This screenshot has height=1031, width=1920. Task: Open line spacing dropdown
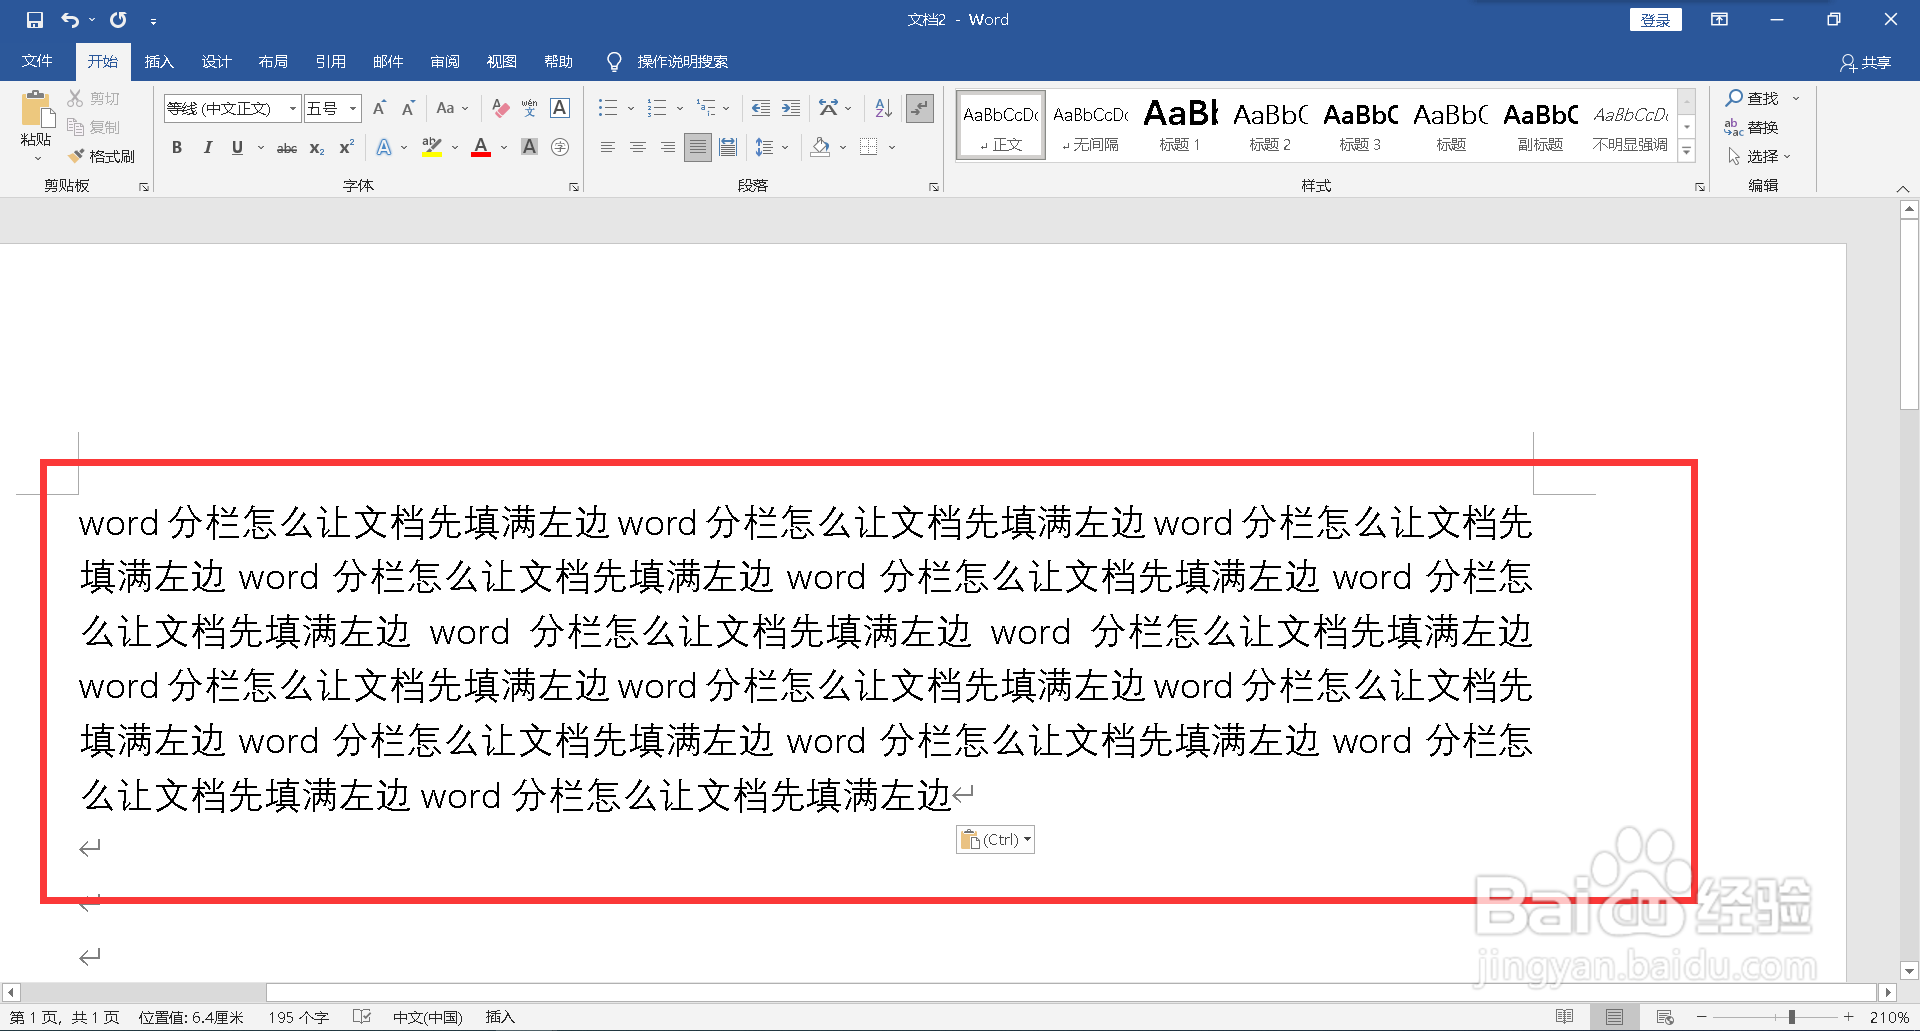tap(772, 147)
